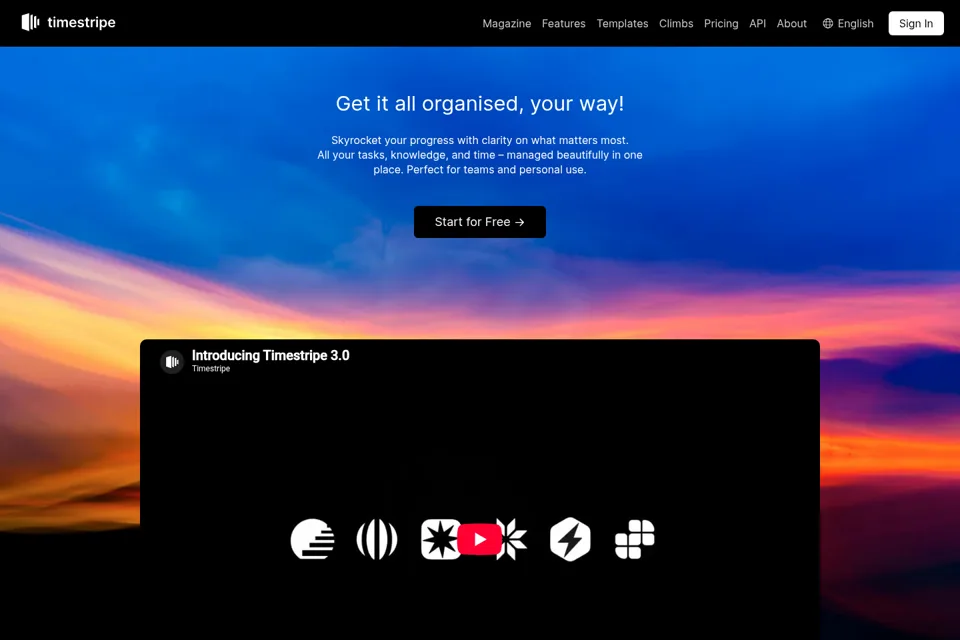
Task: Open the Timestripe channel name link
Action: click(x=211, y=369)
